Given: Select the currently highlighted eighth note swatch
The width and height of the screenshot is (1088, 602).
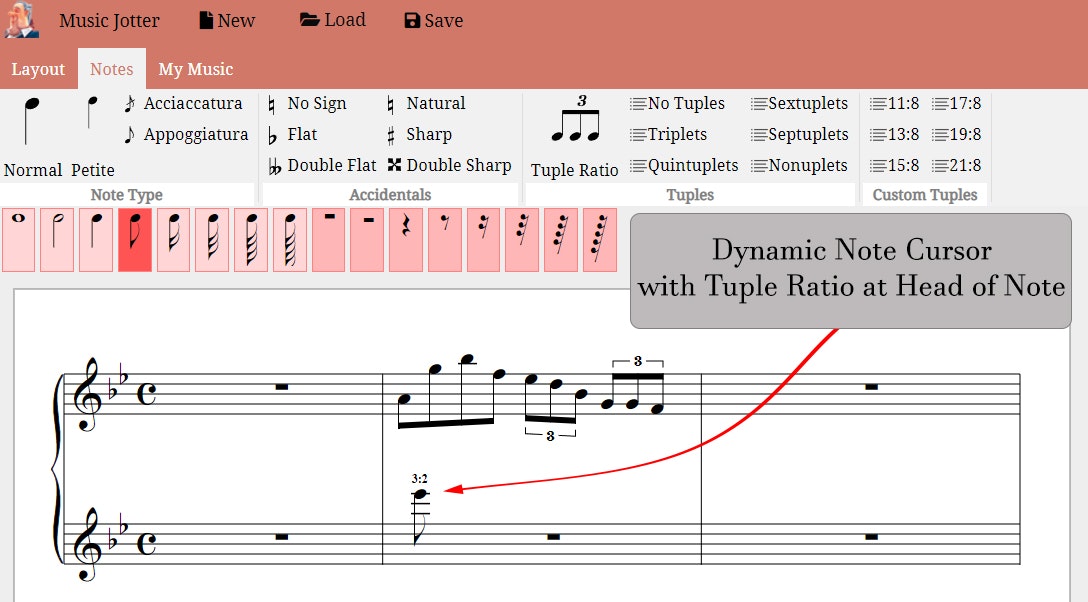Looking at the screenshot, I should [x=134, y=238].
